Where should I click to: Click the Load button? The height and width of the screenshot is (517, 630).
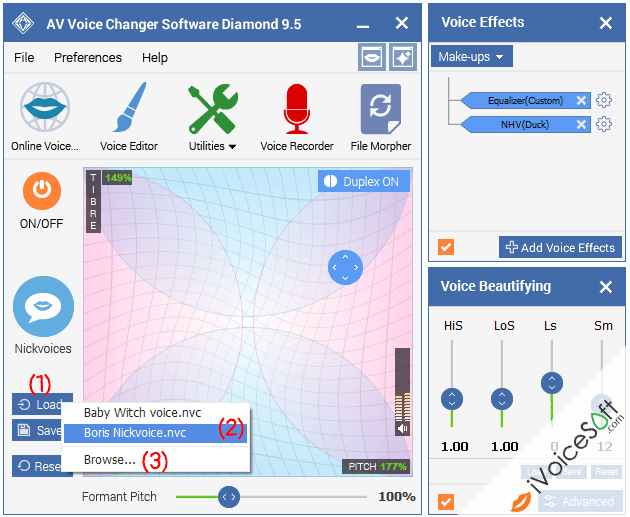[42, 404]
